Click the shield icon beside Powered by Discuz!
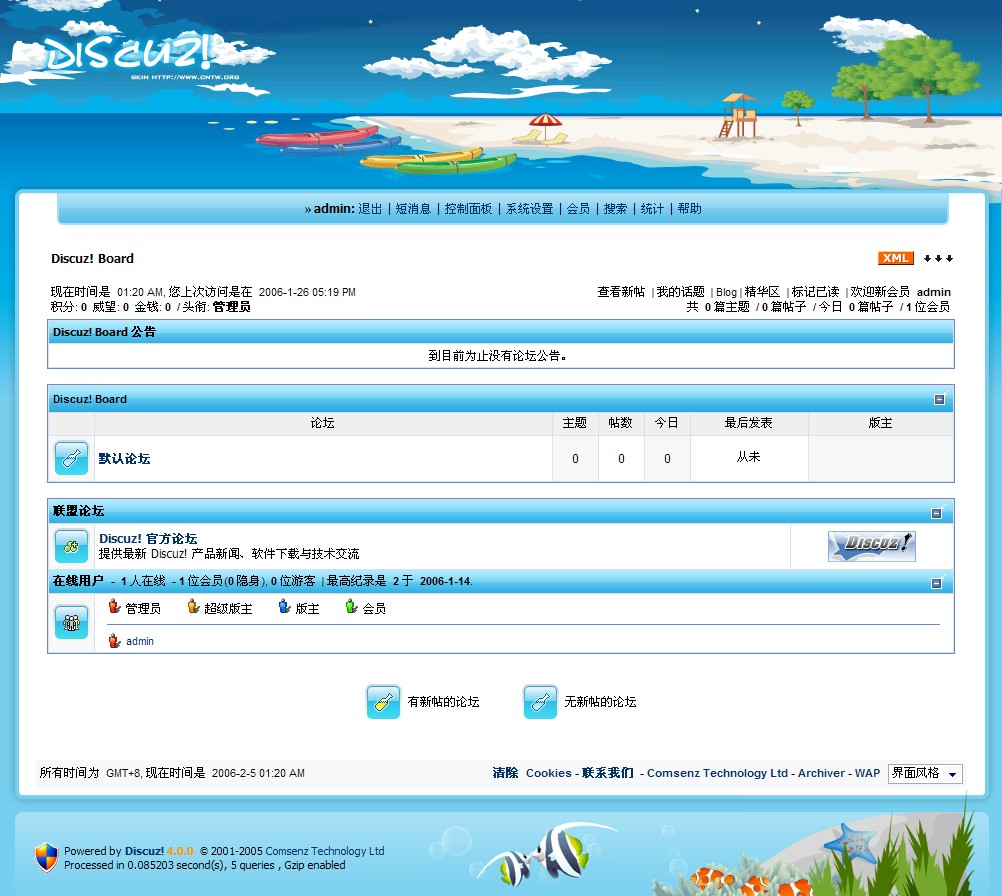 46,857
